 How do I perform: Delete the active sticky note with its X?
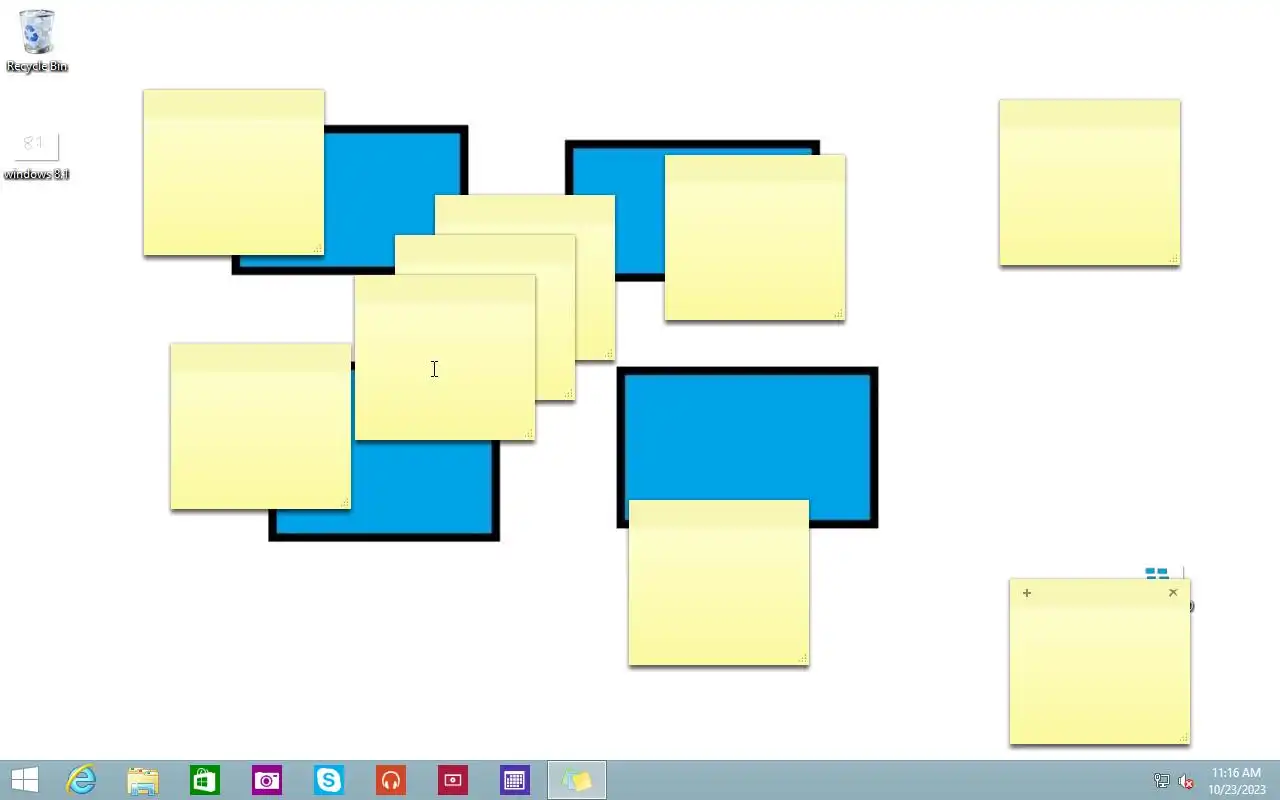(1173, 592)
